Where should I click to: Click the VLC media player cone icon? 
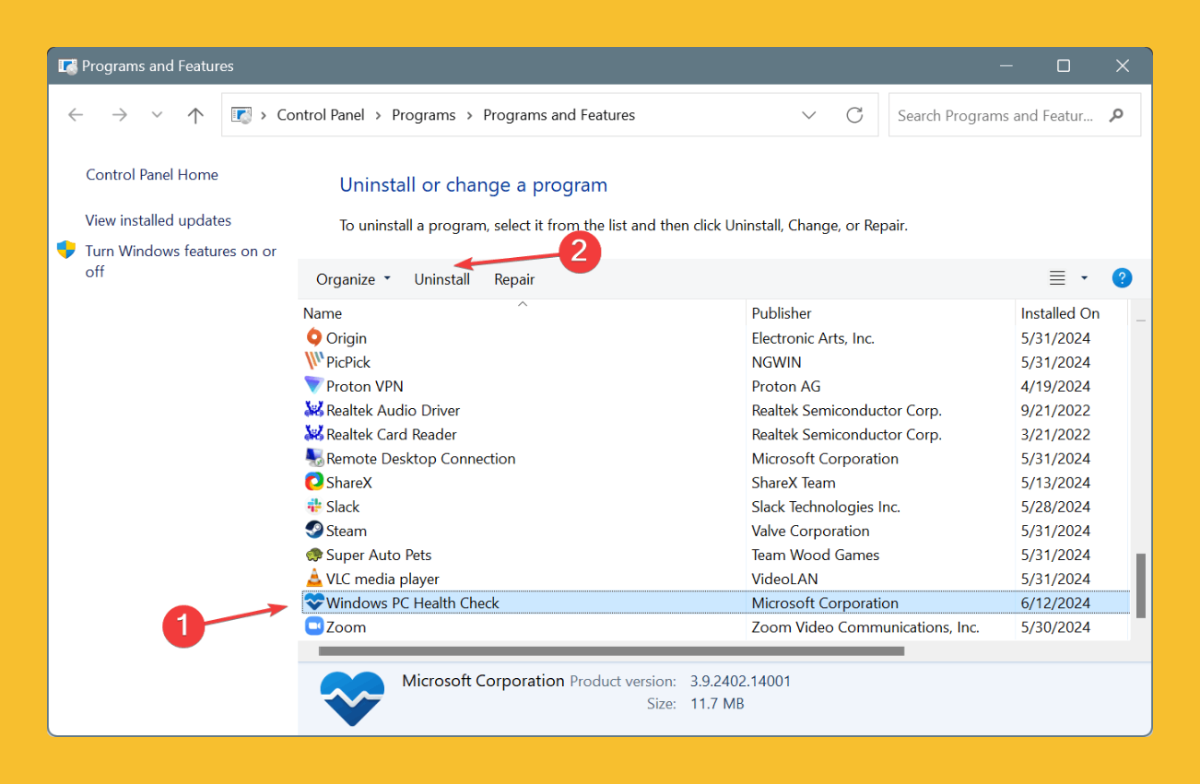[x=314, y=579]
